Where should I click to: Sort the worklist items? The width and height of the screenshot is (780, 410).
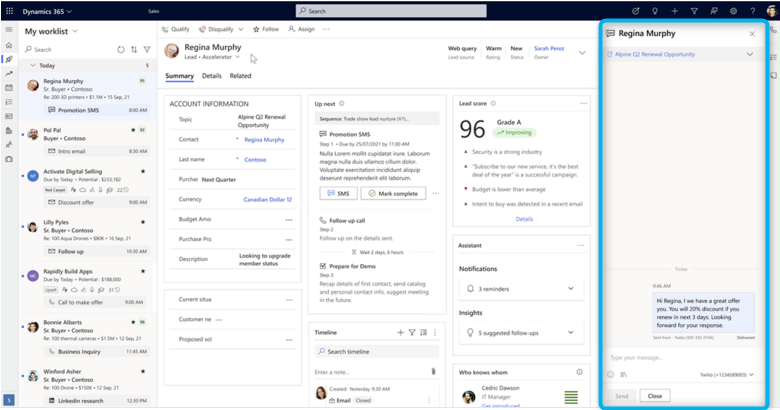[x=134, y=49]
